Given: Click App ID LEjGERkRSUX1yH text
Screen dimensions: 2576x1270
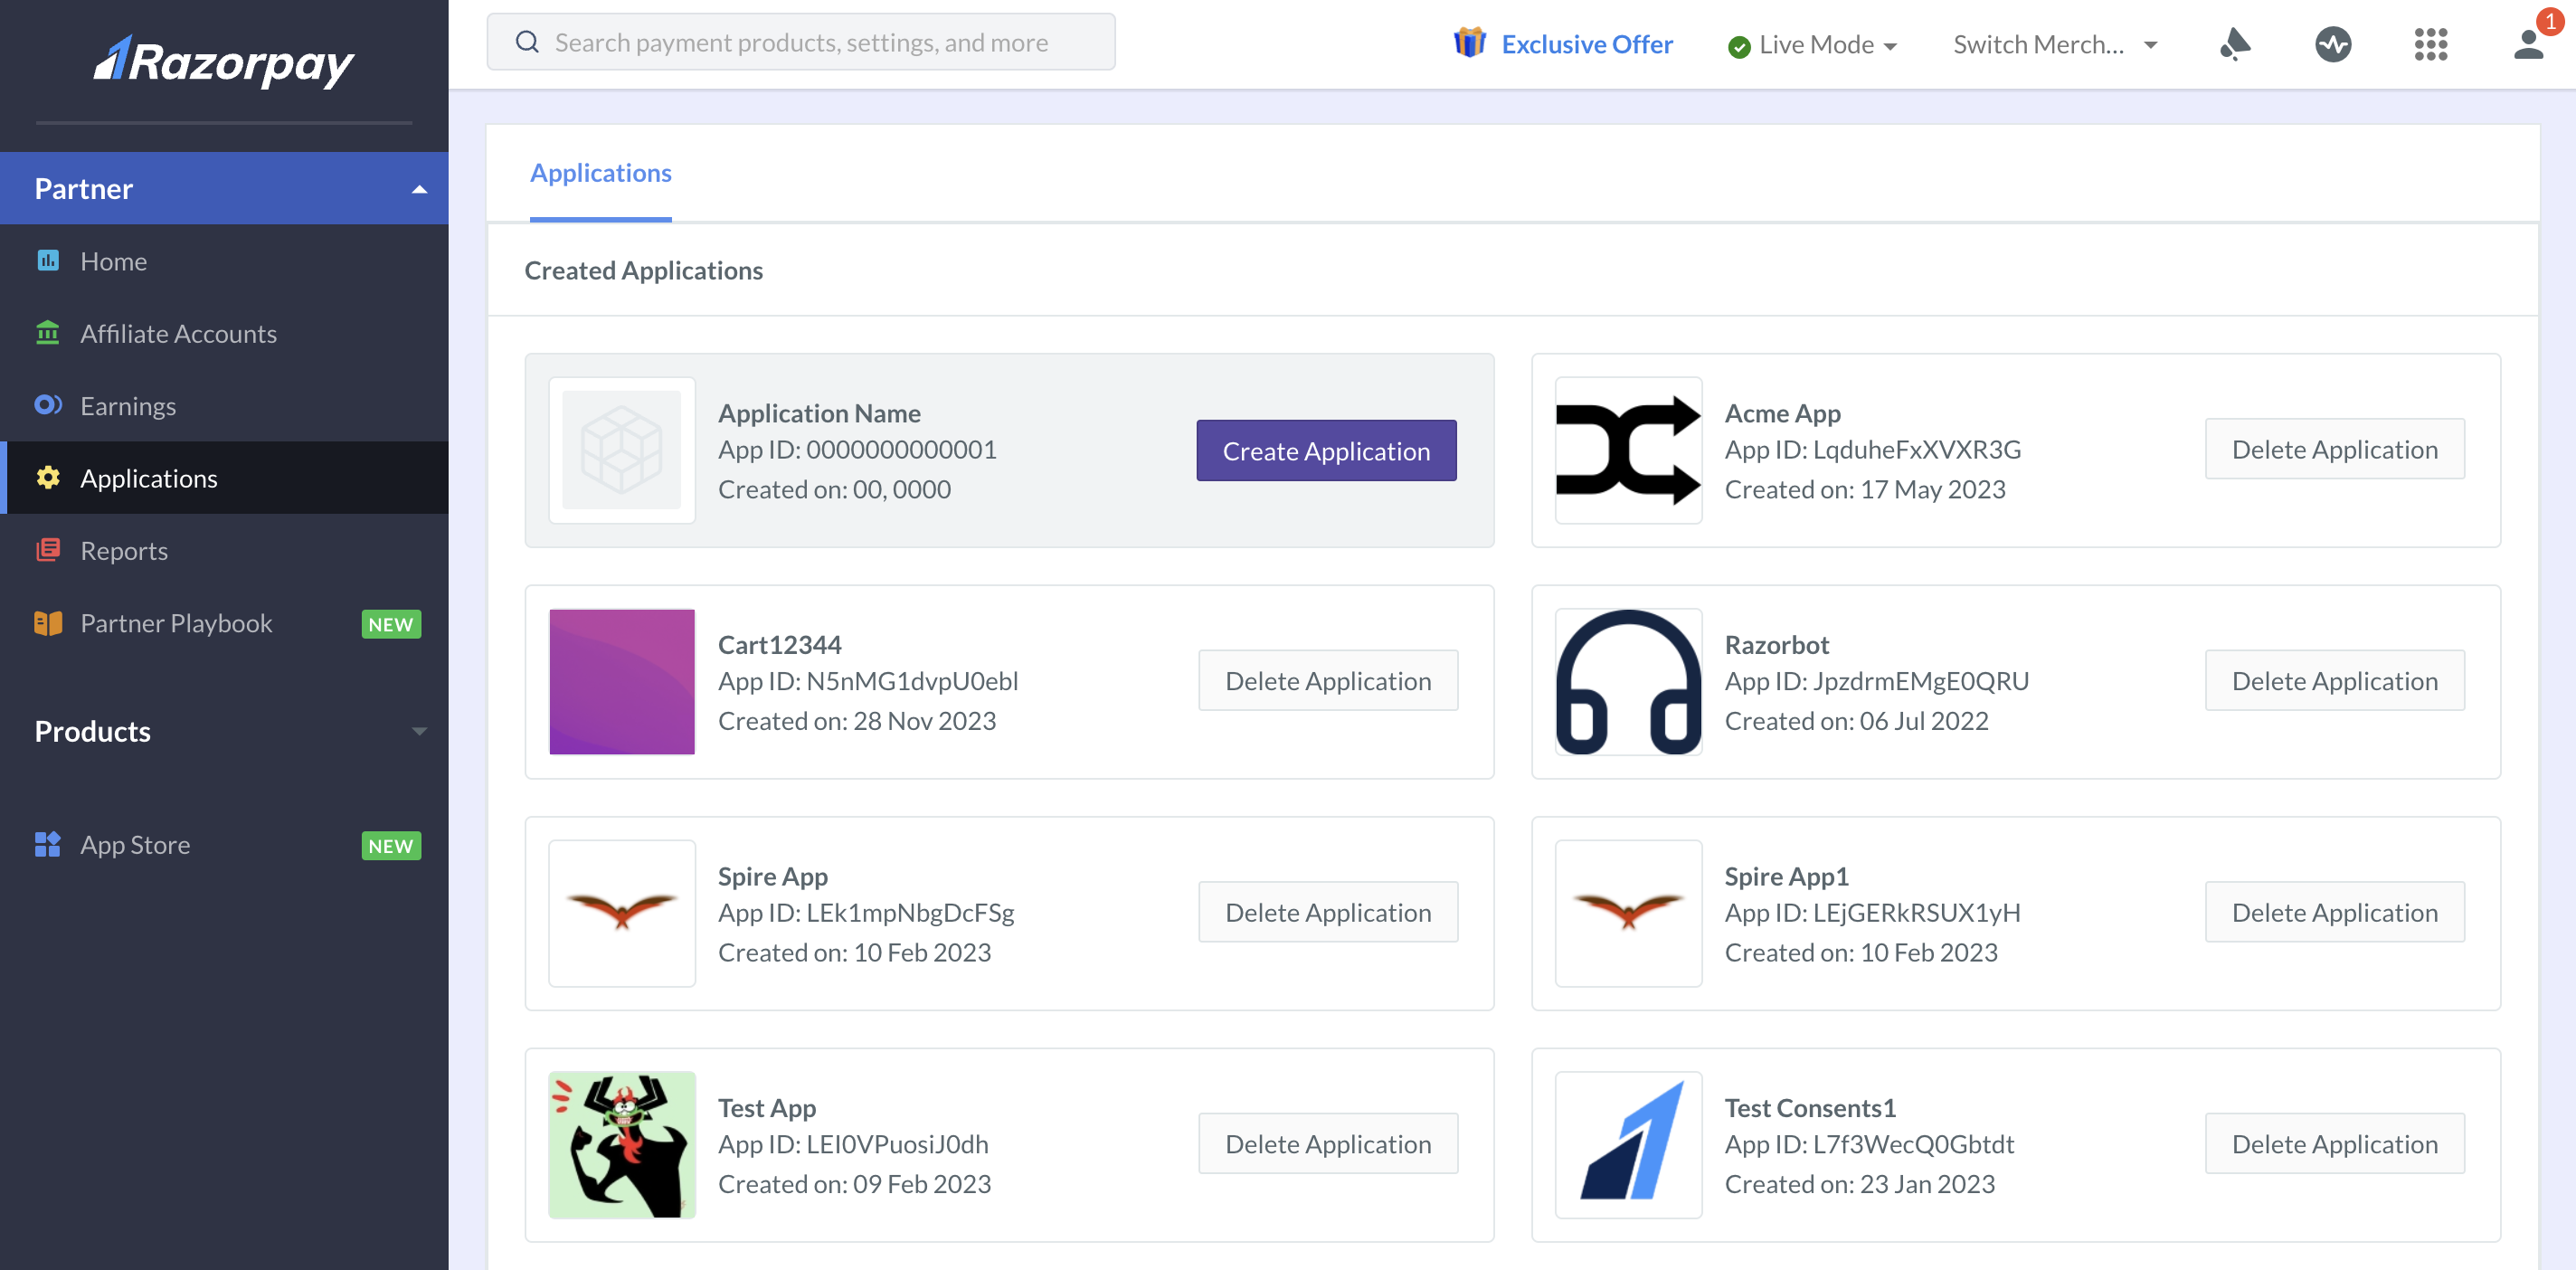Looking at the screenshot, I should 1872,912.
